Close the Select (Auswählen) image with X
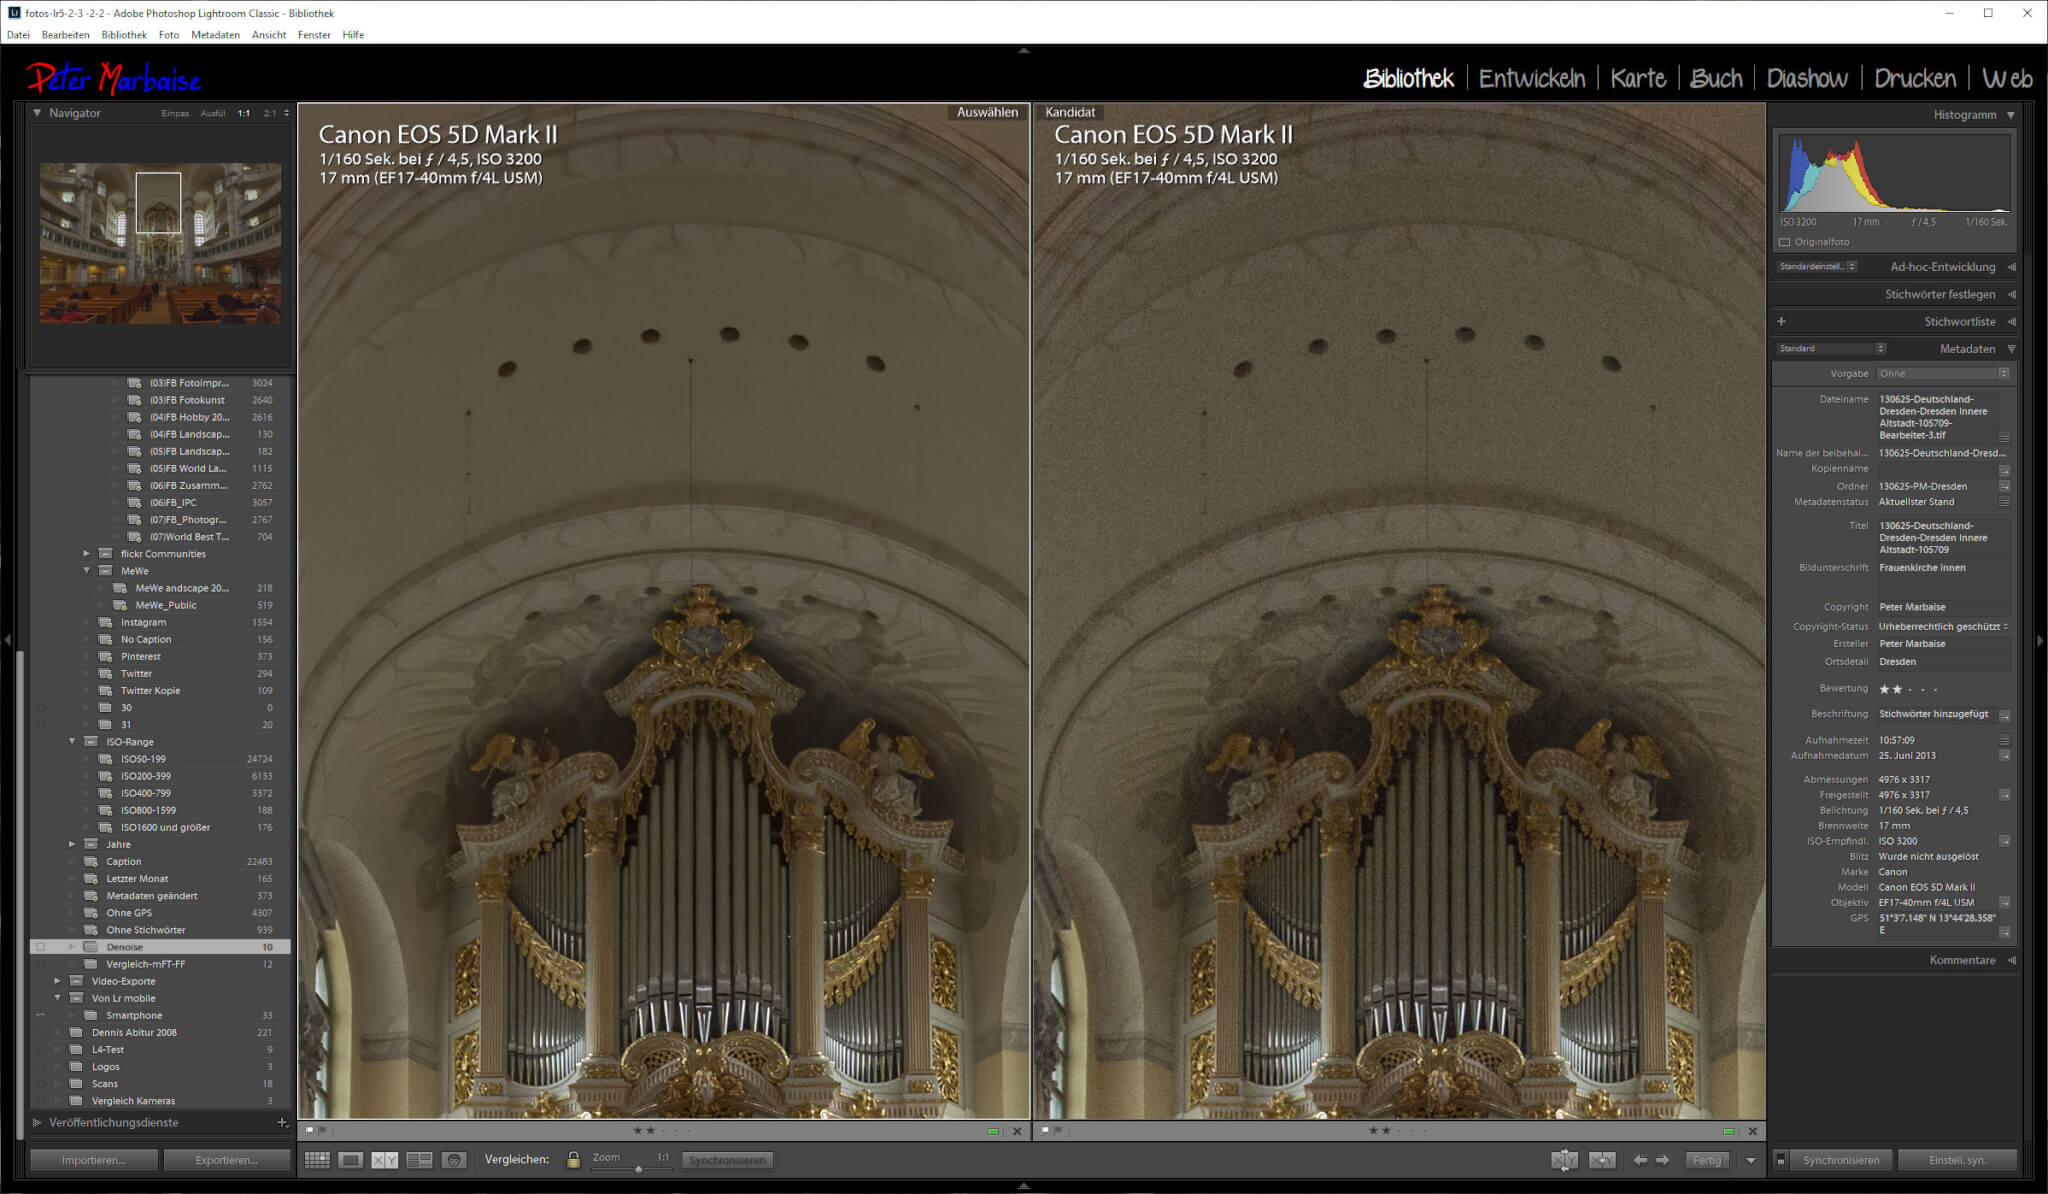Image resolution: width=2048 pixels, height=1194 pixels. click(1017, 1131)
